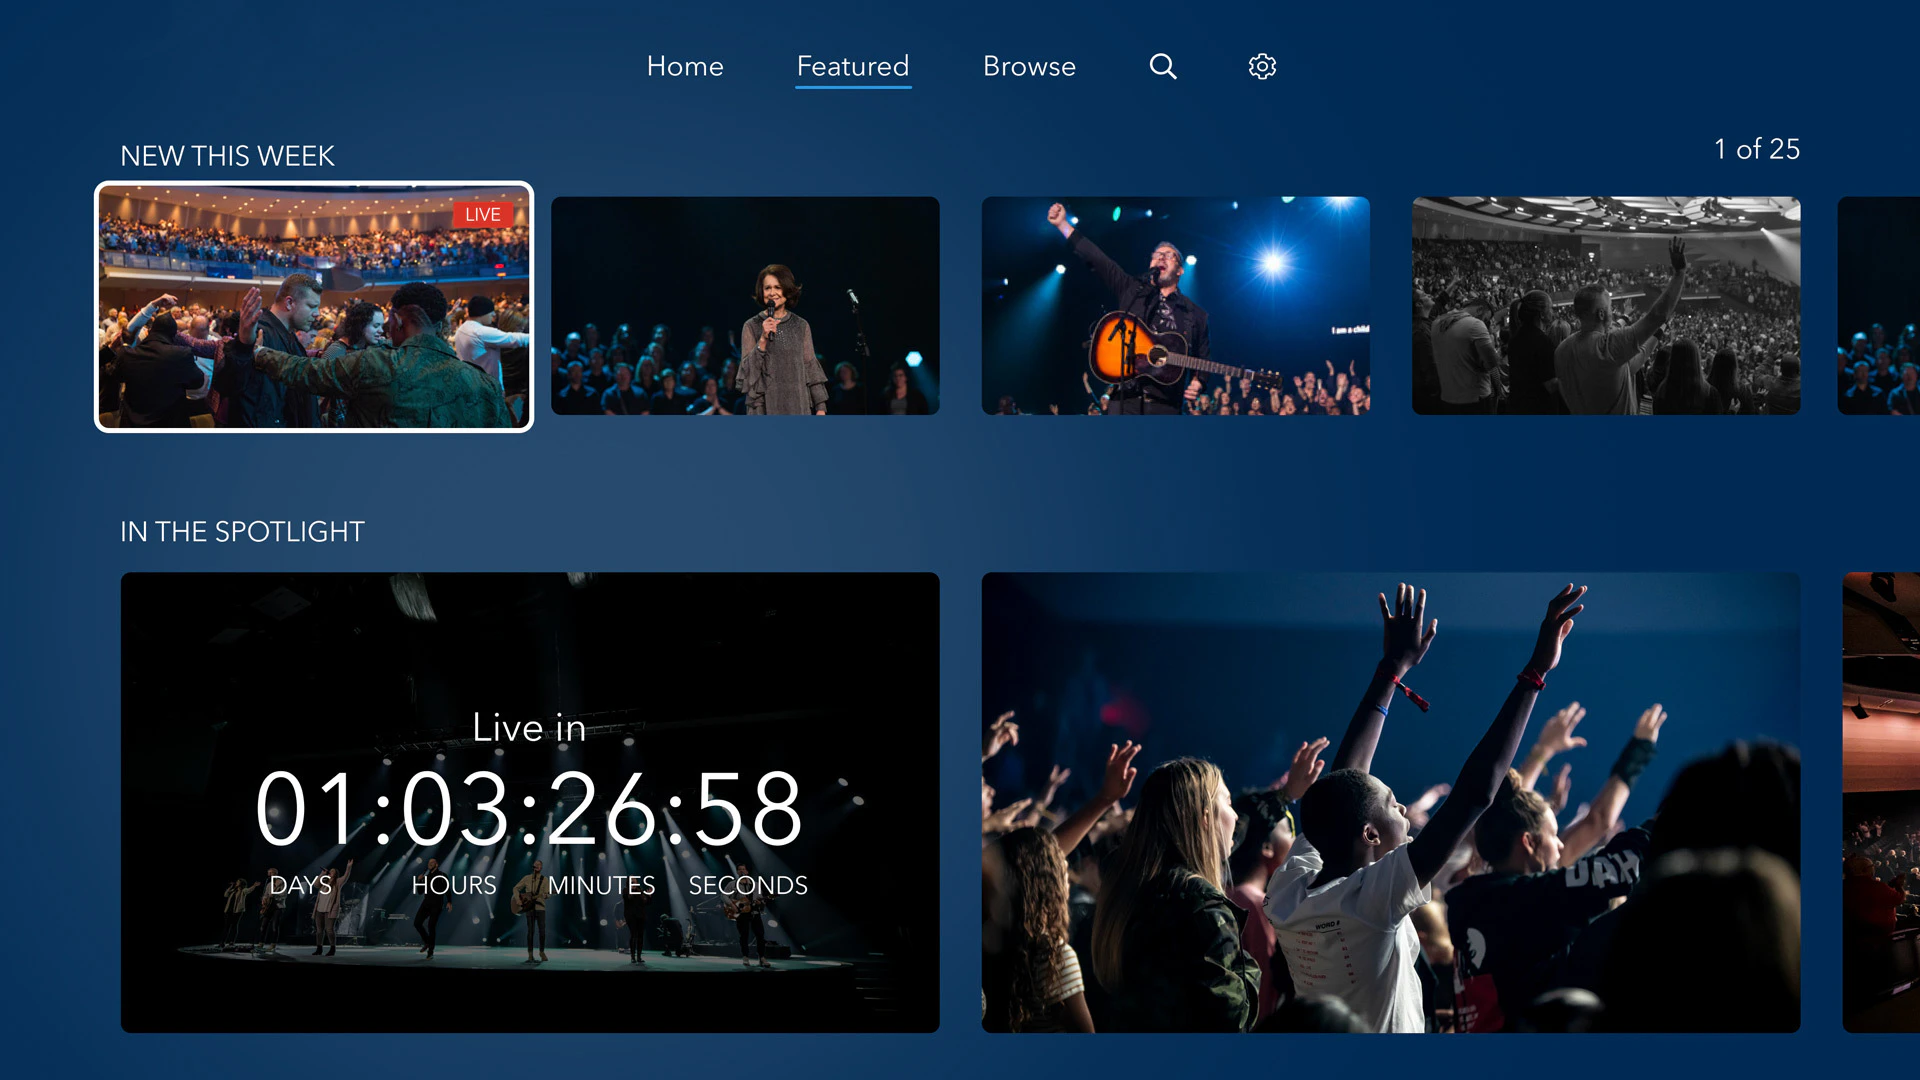Select the raised hands crowd video in spotlight row
The image size is (1920, 1080).
click(1390, 800)
